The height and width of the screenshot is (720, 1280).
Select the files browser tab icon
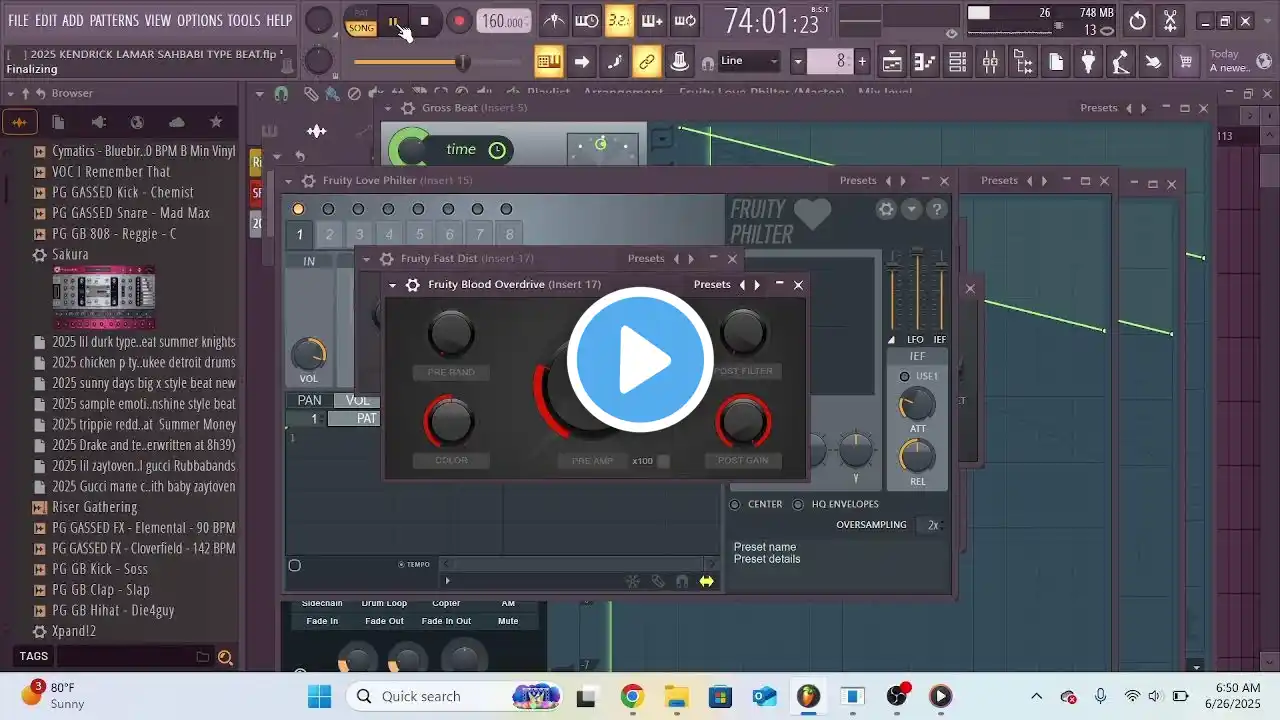pos(58,122)
